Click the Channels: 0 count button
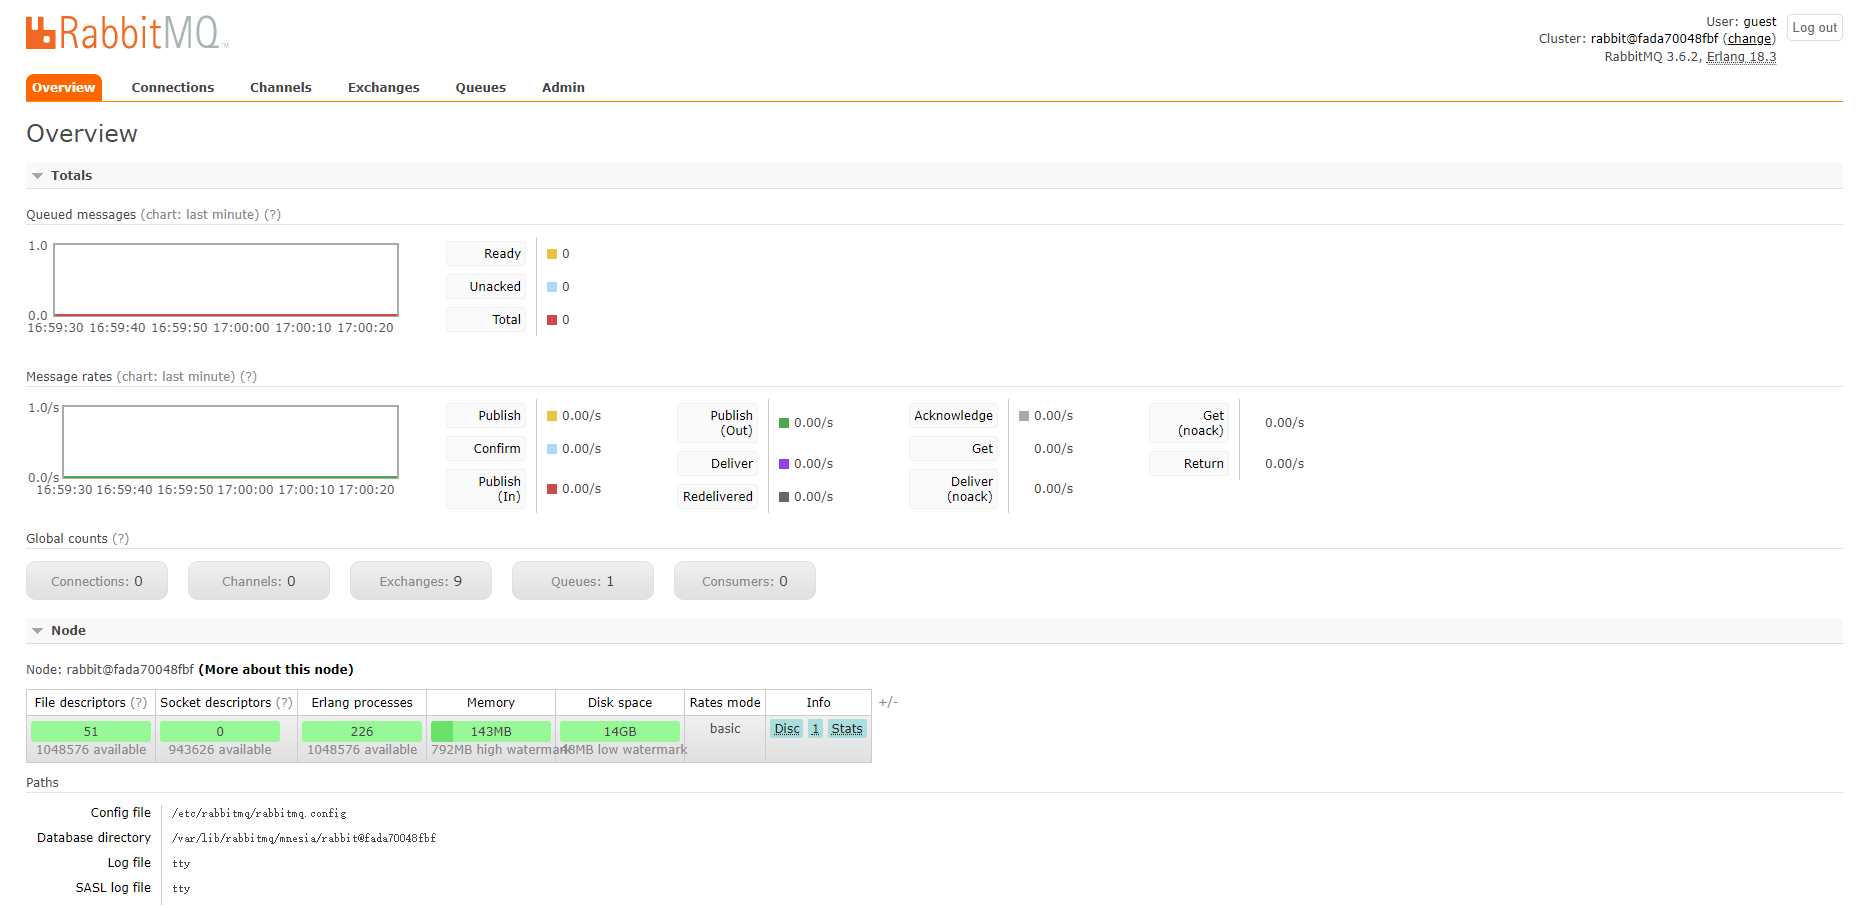Screen dimensions: 1863x908 (259, 581)
